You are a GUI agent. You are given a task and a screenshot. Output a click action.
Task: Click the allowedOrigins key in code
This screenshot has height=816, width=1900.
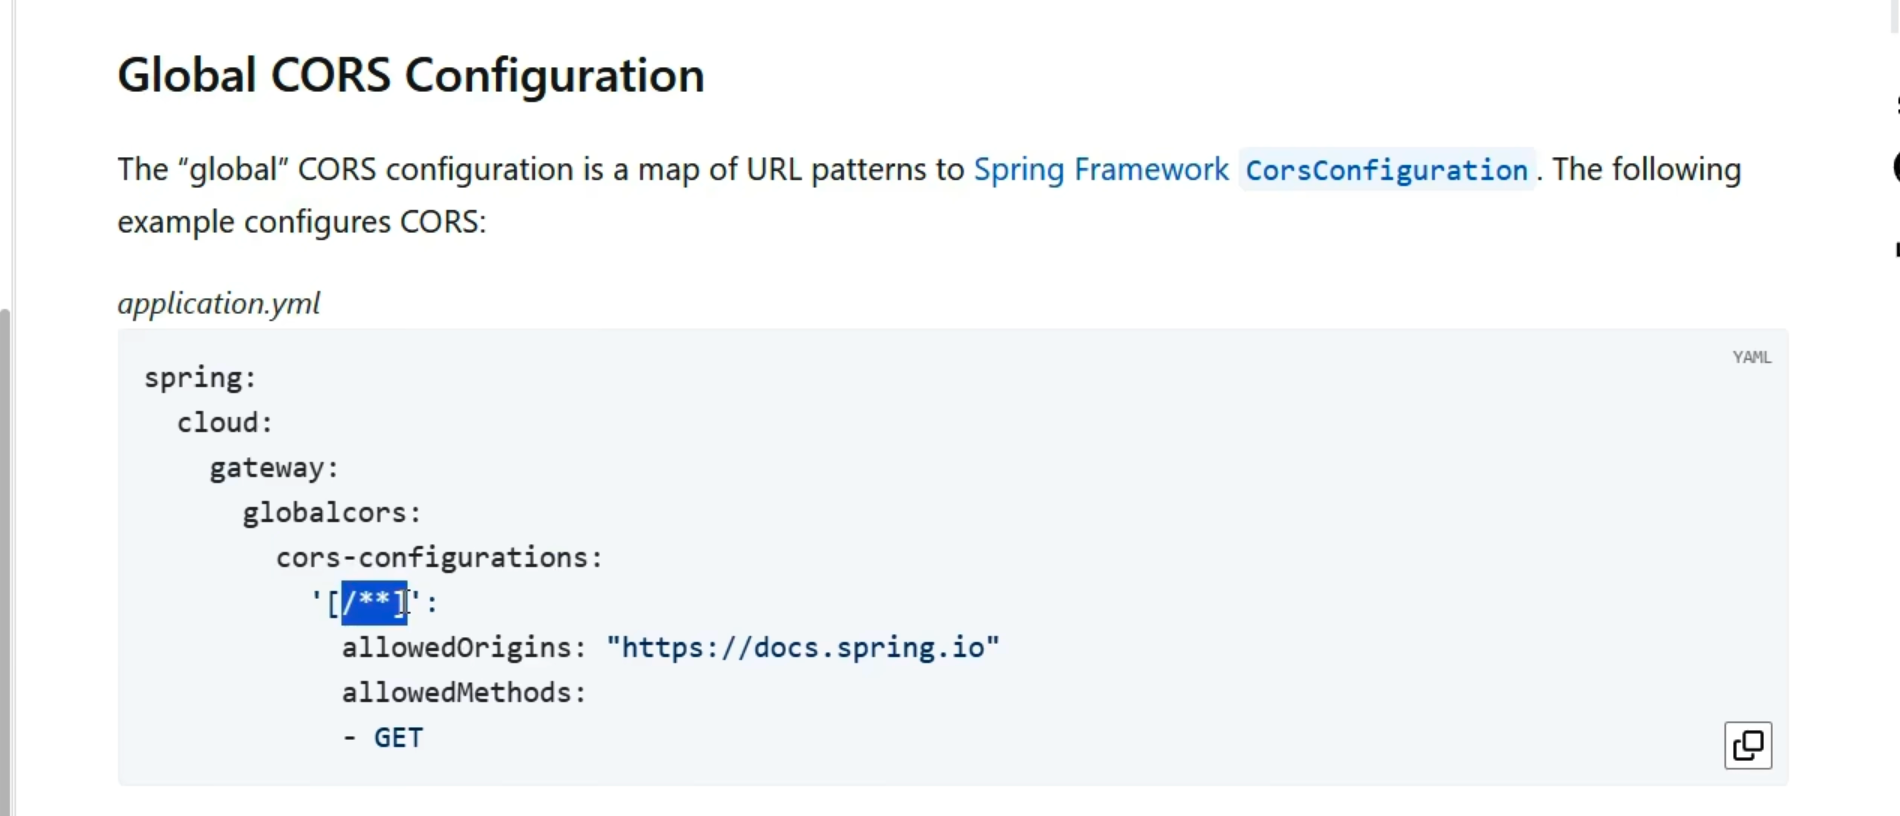(458, 648)
